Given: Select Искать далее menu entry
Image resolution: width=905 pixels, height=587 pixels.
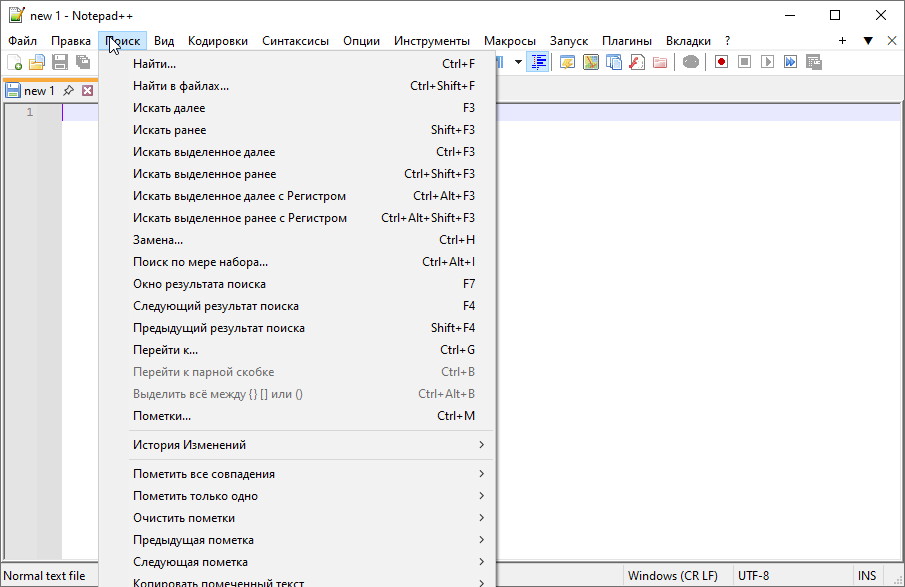Looking at the screenshot, I should (x=297, y=108).
